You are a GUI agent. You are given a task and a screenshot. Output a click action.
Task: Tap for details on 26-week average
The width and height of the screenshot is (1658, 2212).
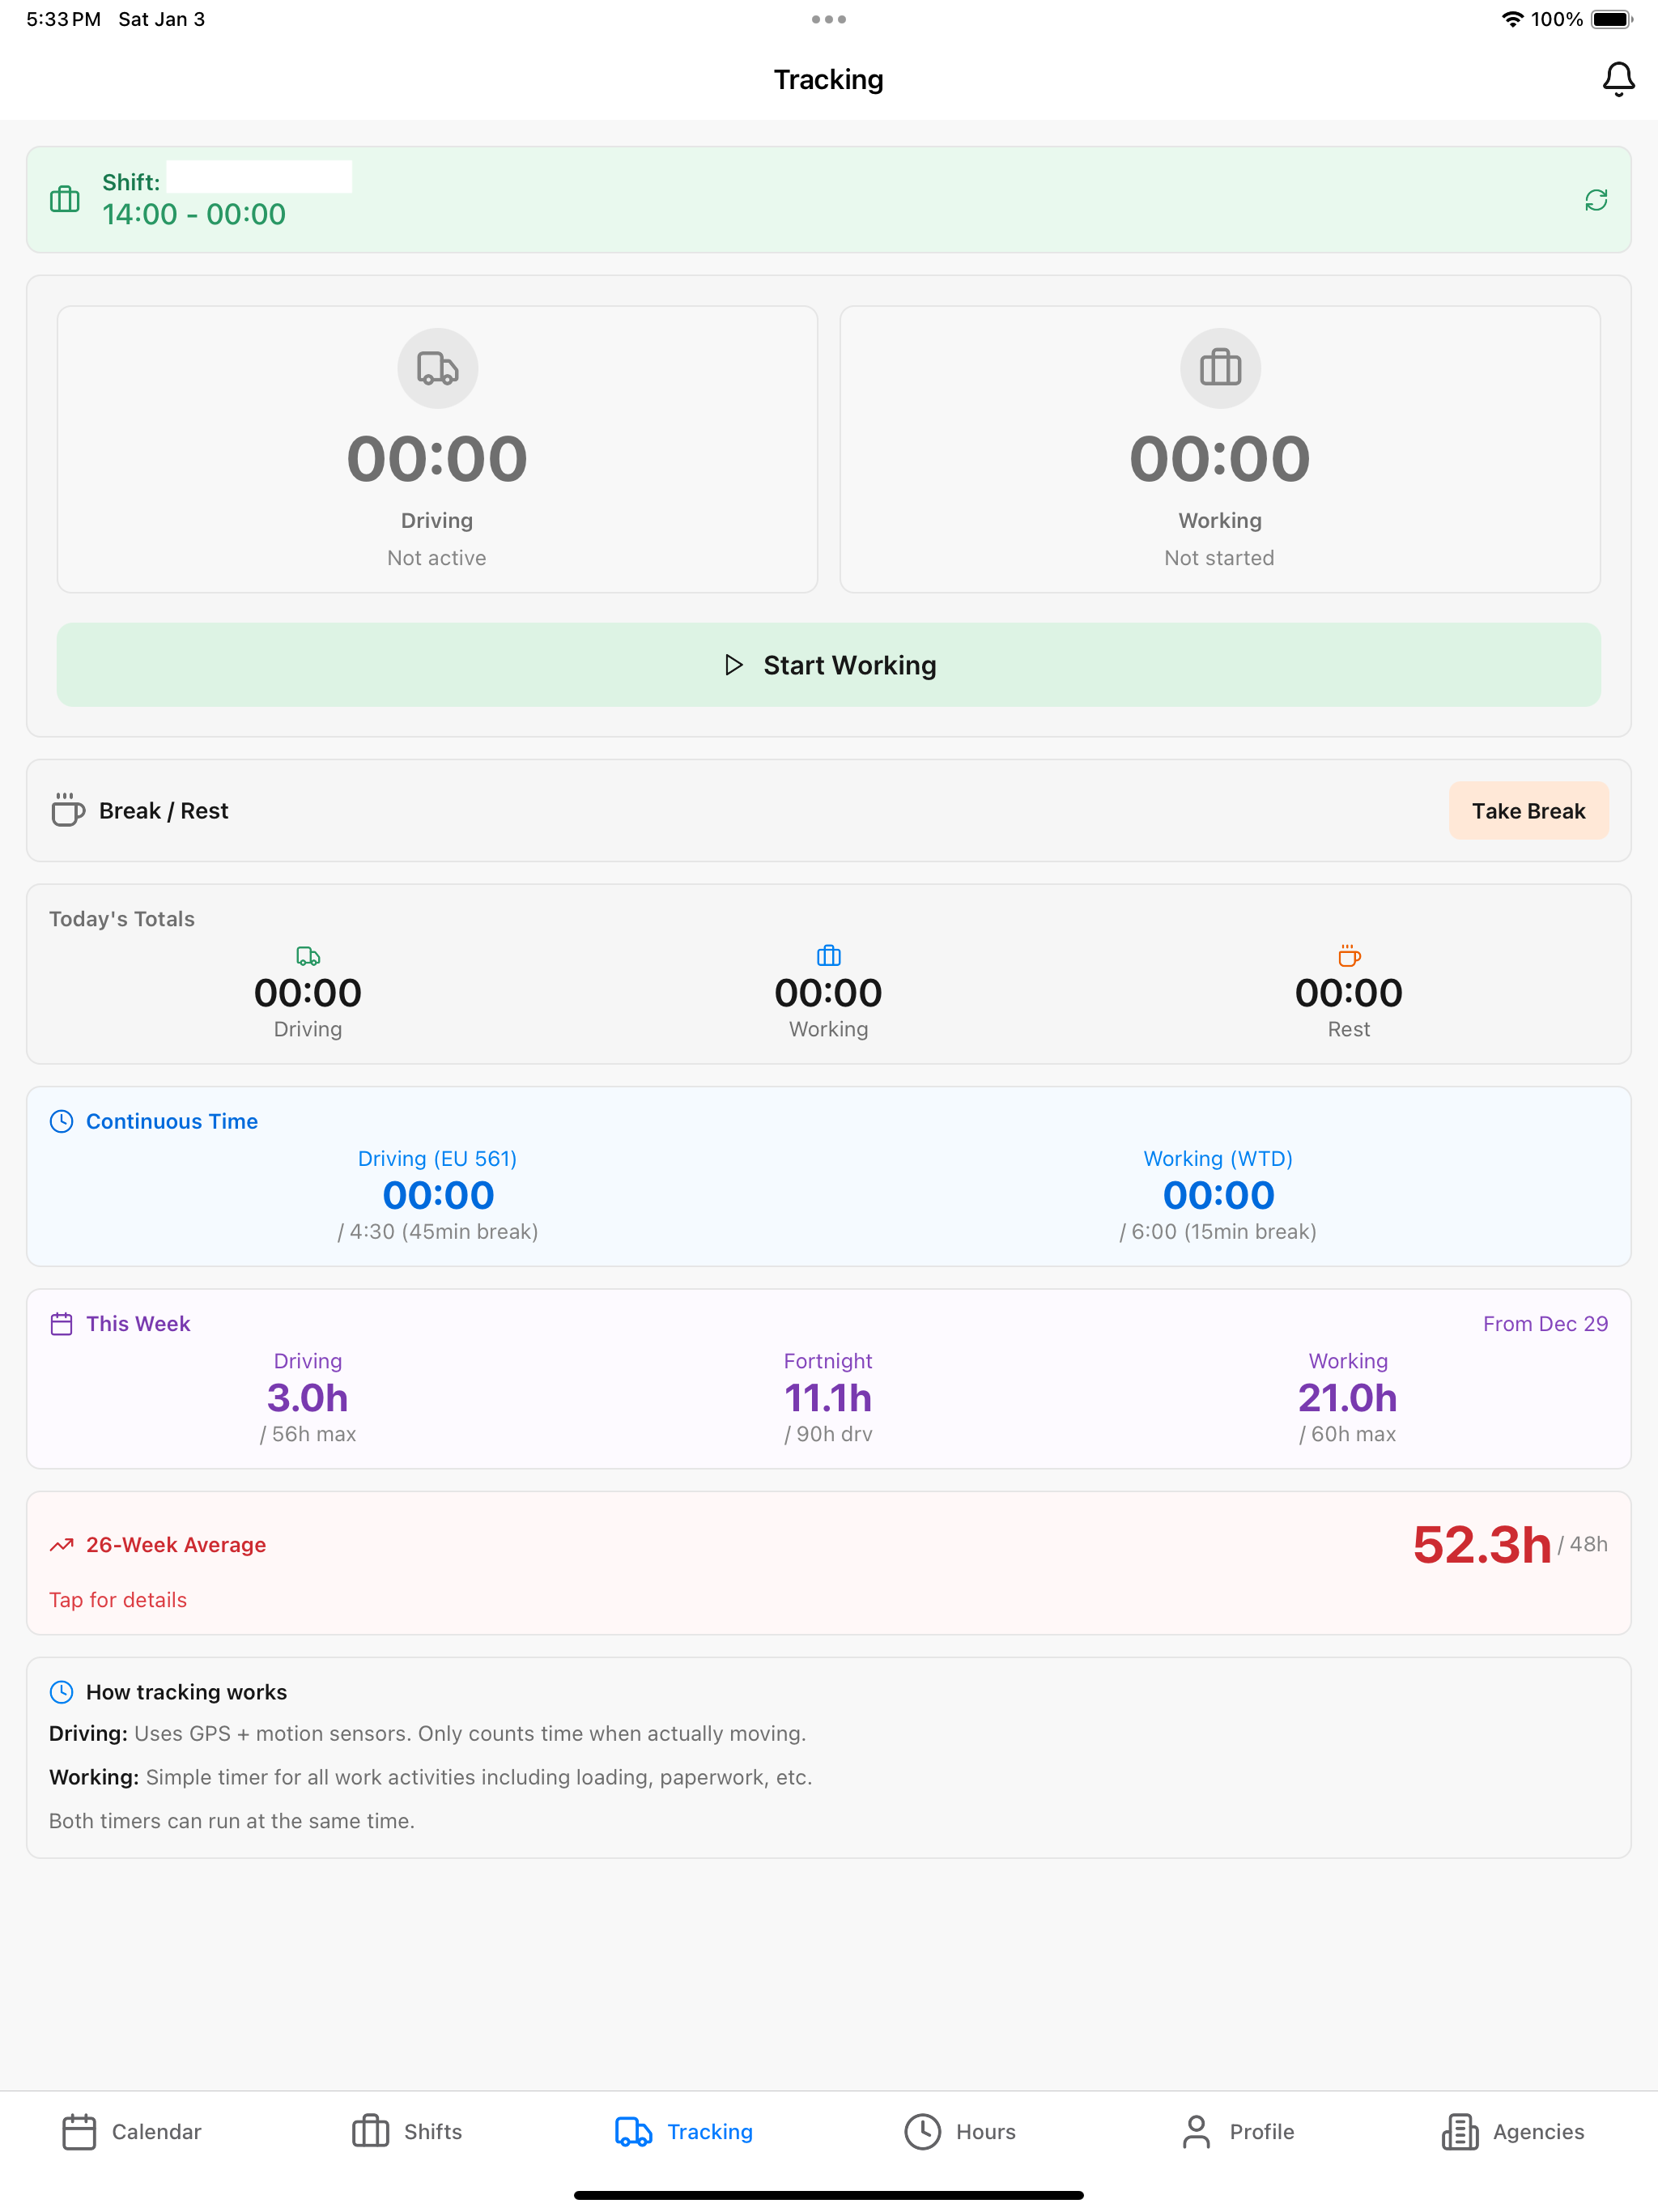point(118,1600)
